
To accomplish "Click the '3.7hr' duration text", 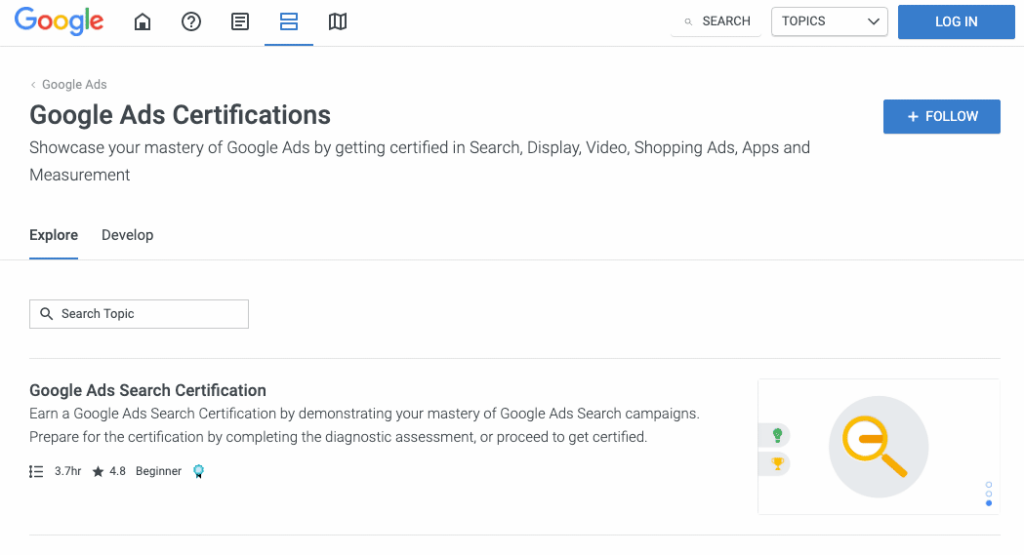I will (x=68, y=471).
